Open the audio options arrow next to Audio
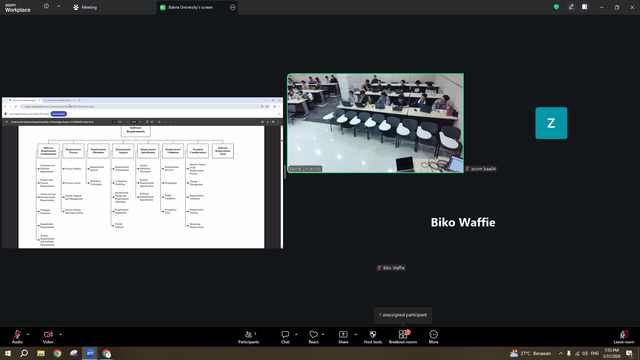The width and height of the screenshot is (640, 360). tap(28, 334)
